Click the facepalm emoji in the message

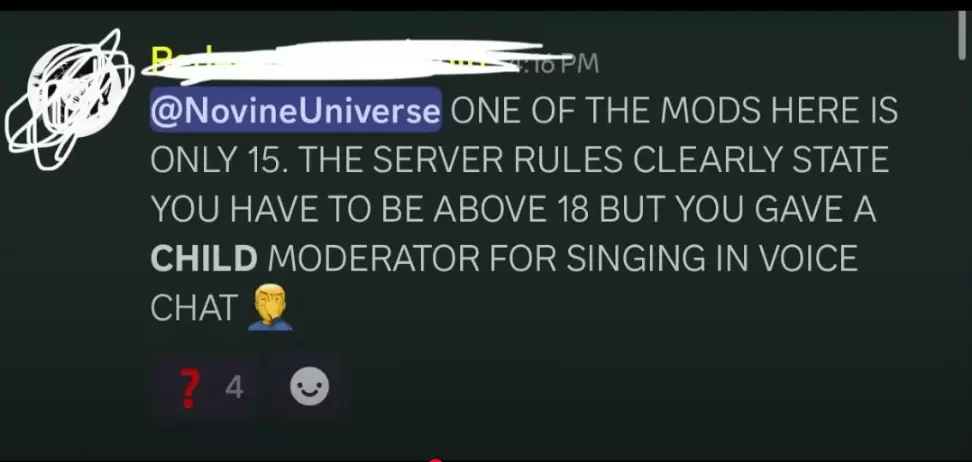[x=270, y=311]
